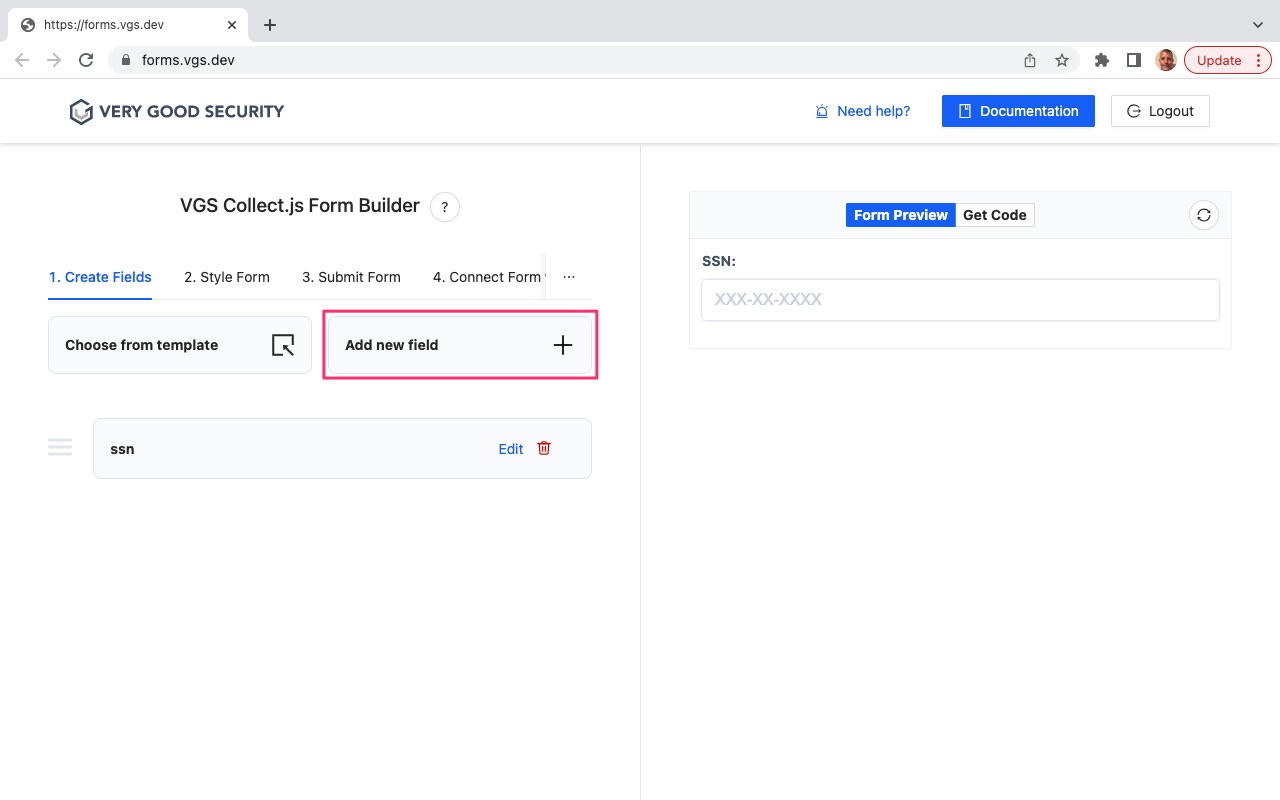Click the ssn field row name
Viewport: 1280px width, 800px height.
[122, 449]
